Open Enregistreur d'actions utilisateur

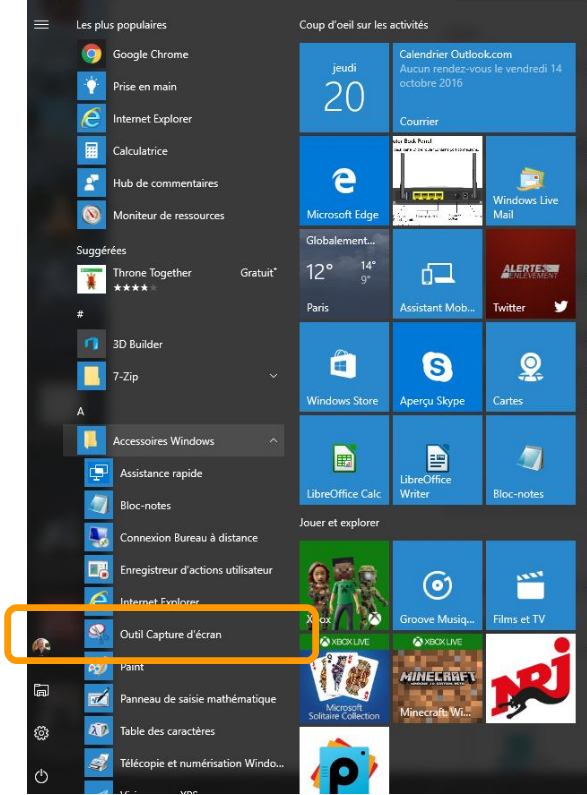pos(184,570)
